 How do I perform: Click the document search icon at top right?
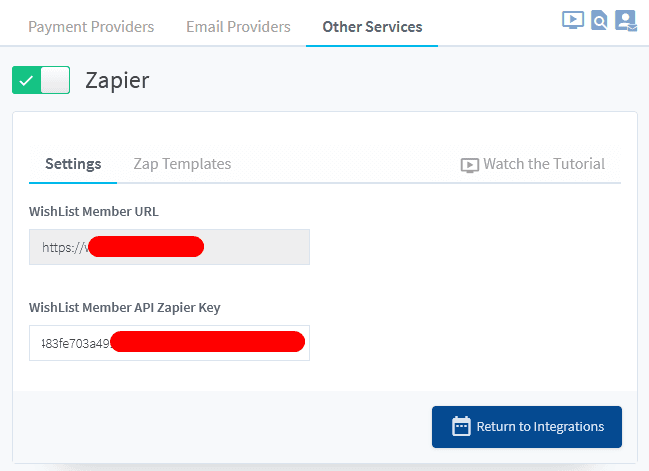599,20
